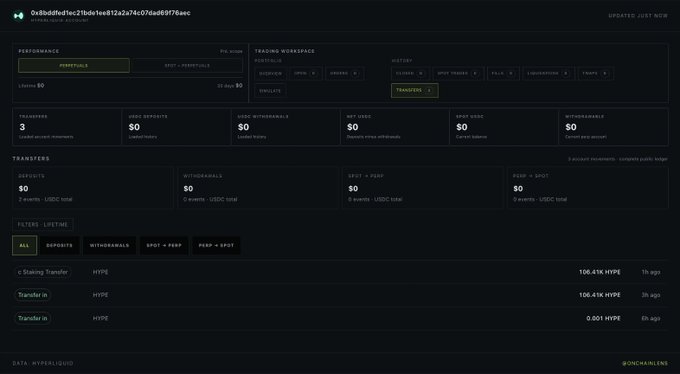Click the 6h ago timestamp
This screenshot has height=374, width=680.
(x=651, y=318)
